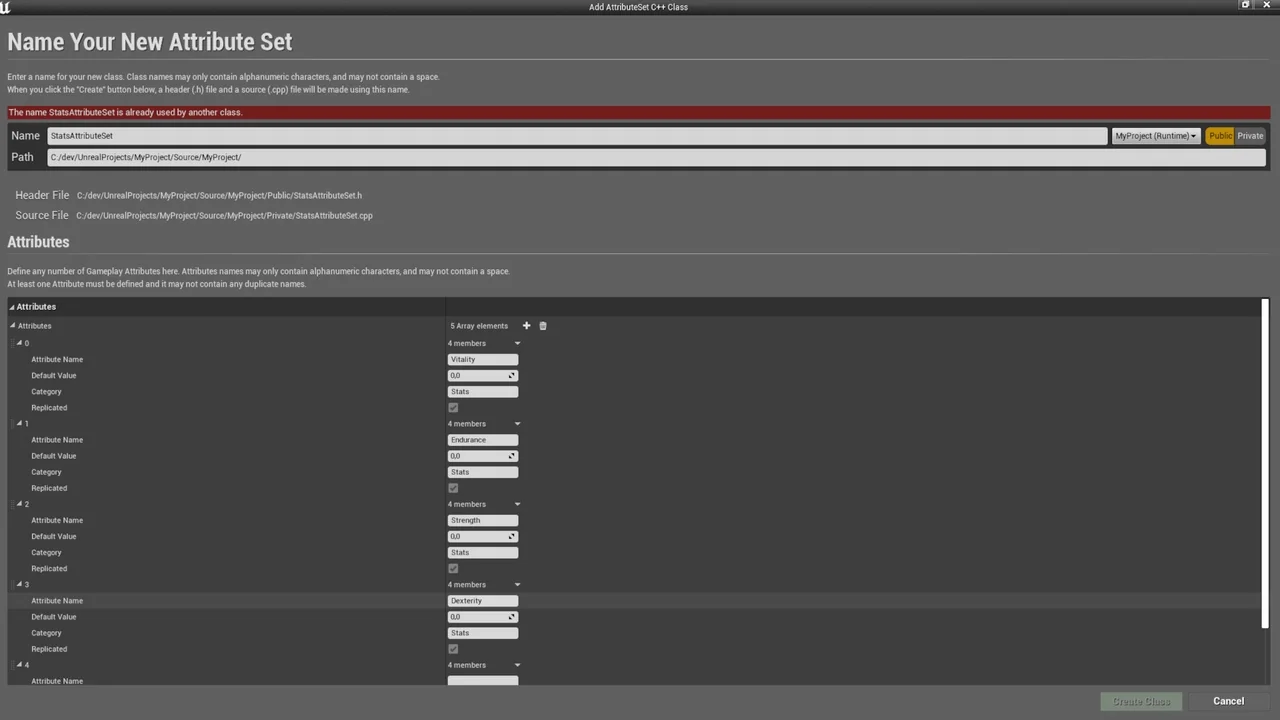Open the 4 members dropdown for element 0
This screenshot has height=720, width=1280.
pos(517,343)
